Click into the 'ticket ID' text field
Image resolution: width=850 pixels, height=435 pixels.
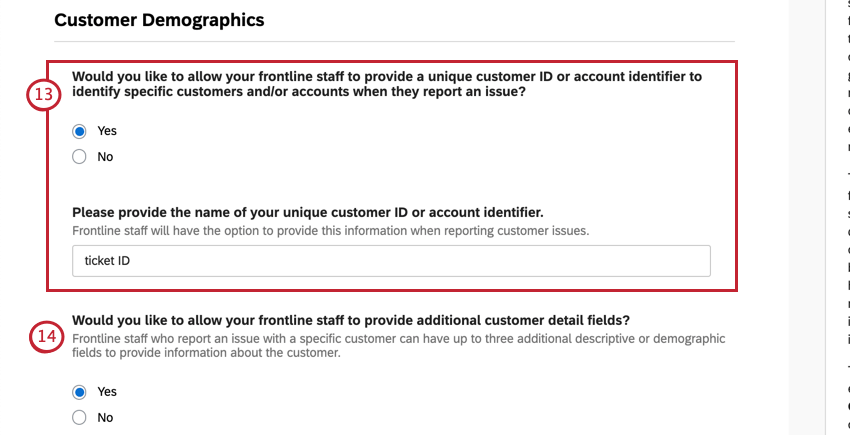(391, 261)
